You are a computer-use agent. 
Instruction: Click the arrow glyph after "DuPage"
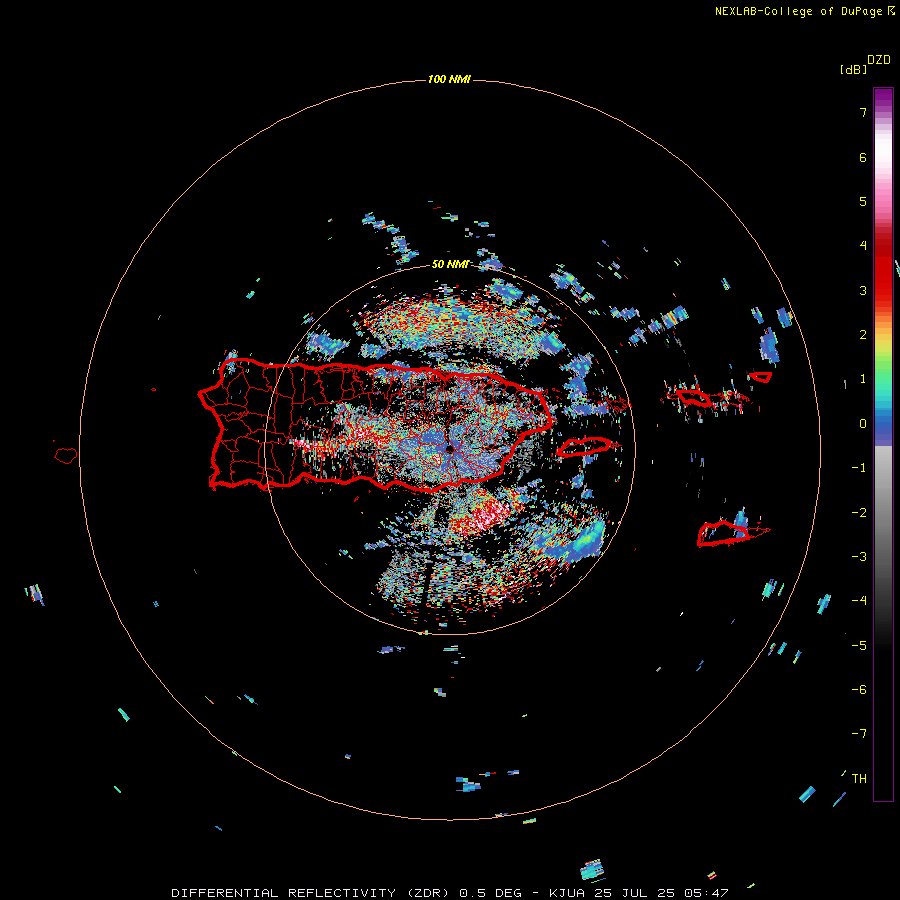coord(891,11)
